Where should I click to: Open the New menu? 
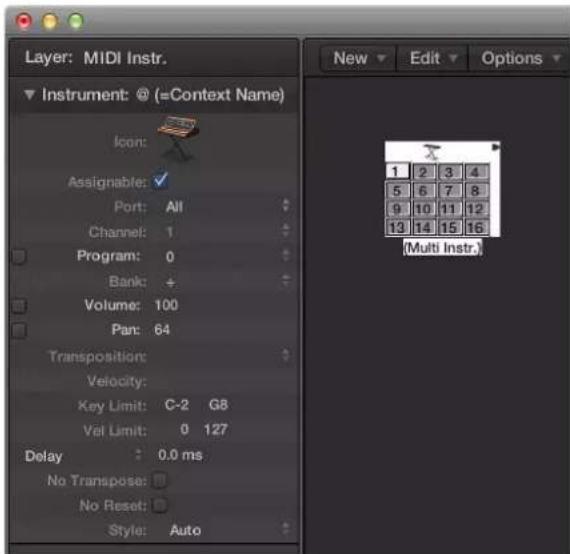pyautogui.click(x=358, y=58)
